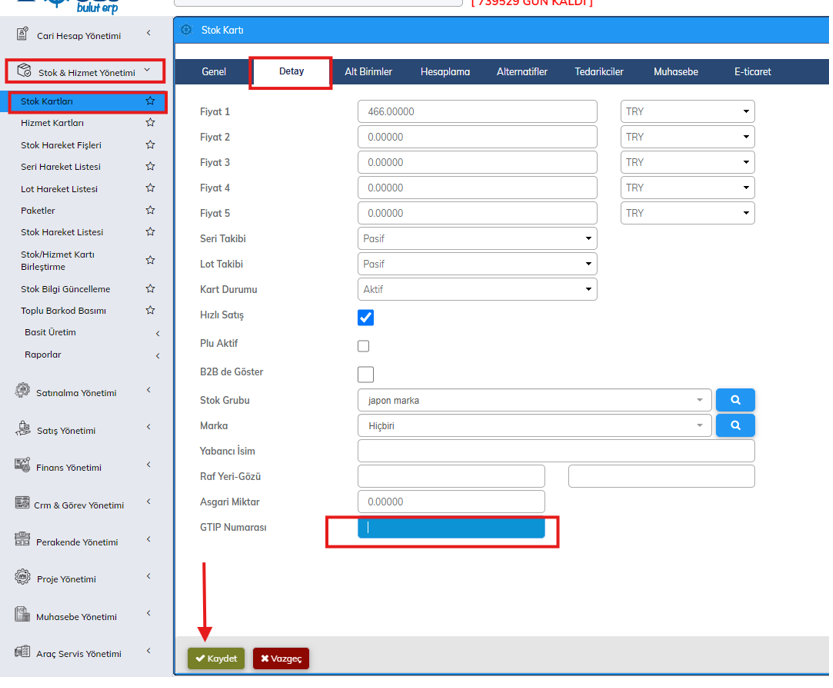Image resolution: width=833 pixels, height=688 pixels.
Task: Star the Stok Kartları favorite icon
Action: (150, 101)
